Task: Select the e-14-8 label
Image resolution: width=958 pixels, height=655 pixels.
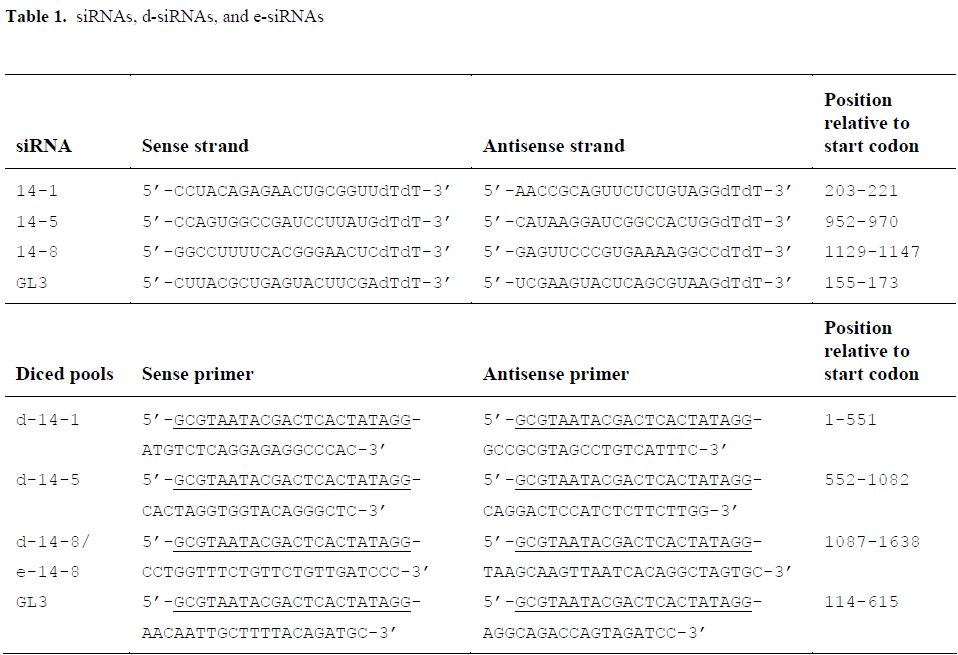Action: [x=48, y=572]
